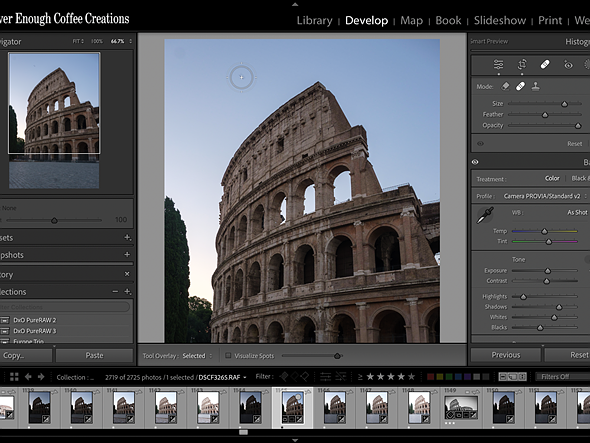
Task: Set navigator zoom to 66.7%
Action: 117,41
